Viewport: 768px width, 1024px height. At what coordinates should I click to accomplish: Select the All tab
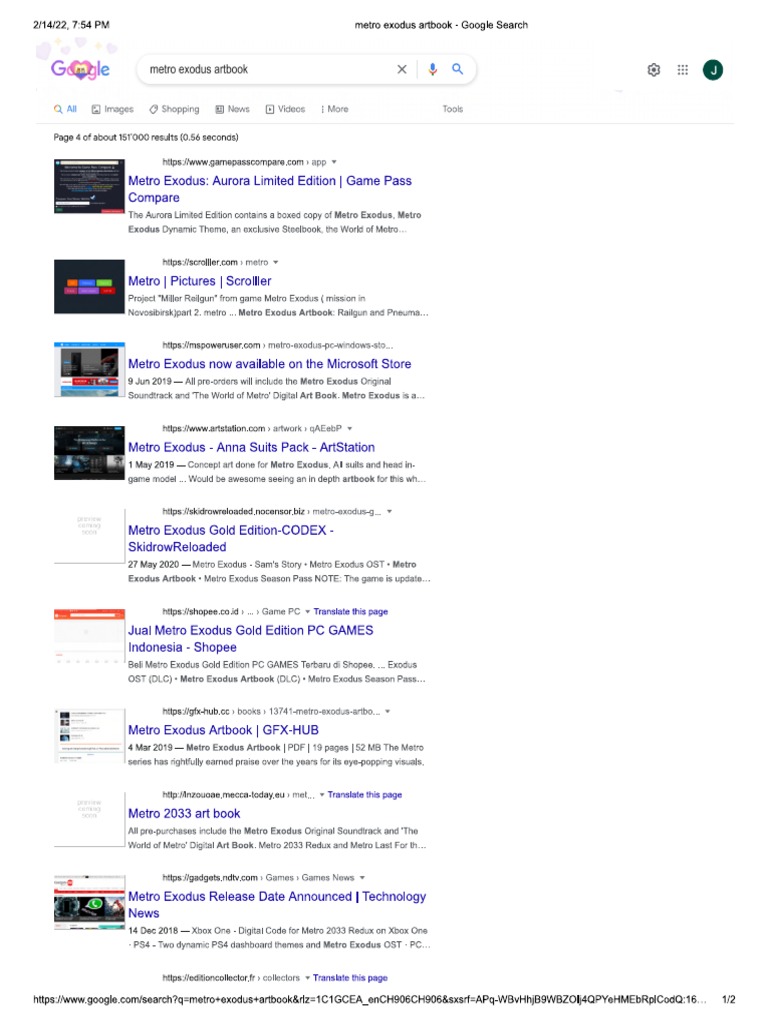65,109
